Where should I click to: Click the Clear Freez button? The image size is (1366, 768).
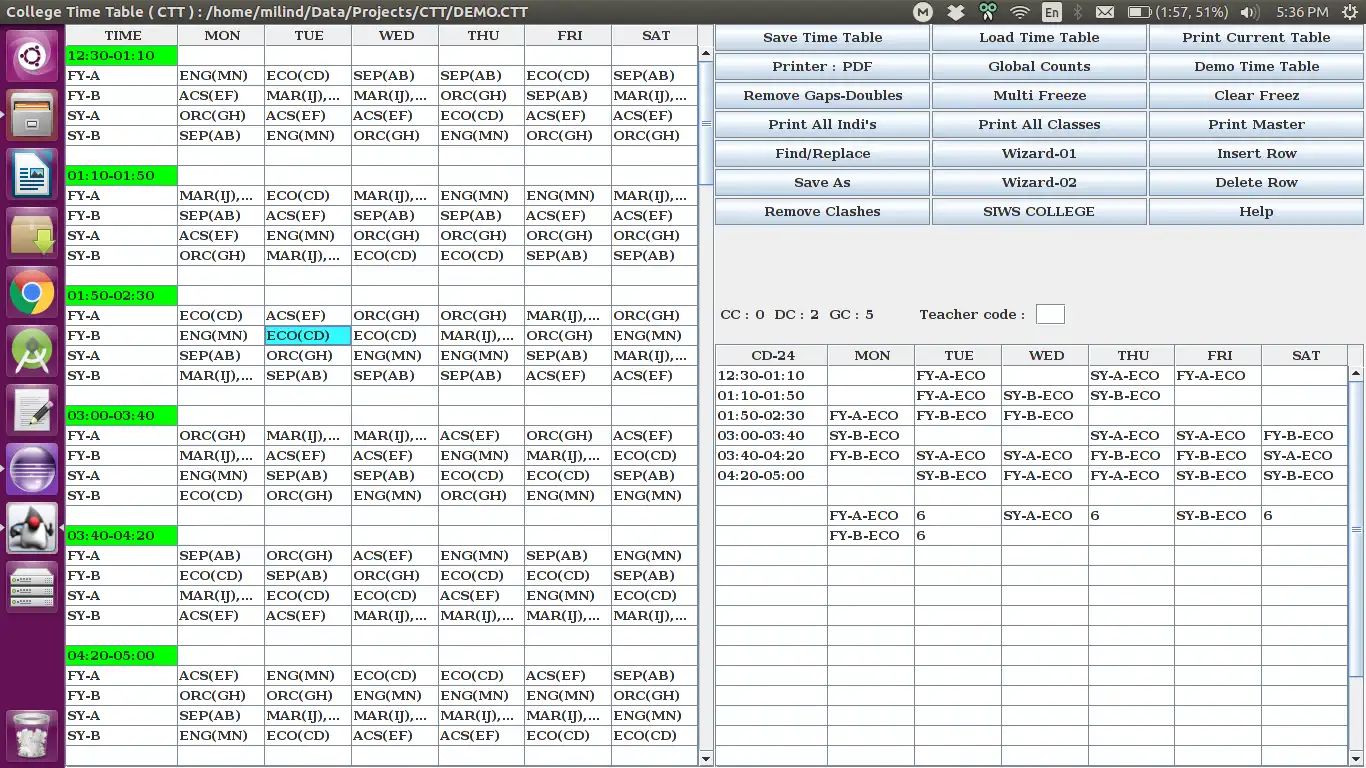[1256, 95]
